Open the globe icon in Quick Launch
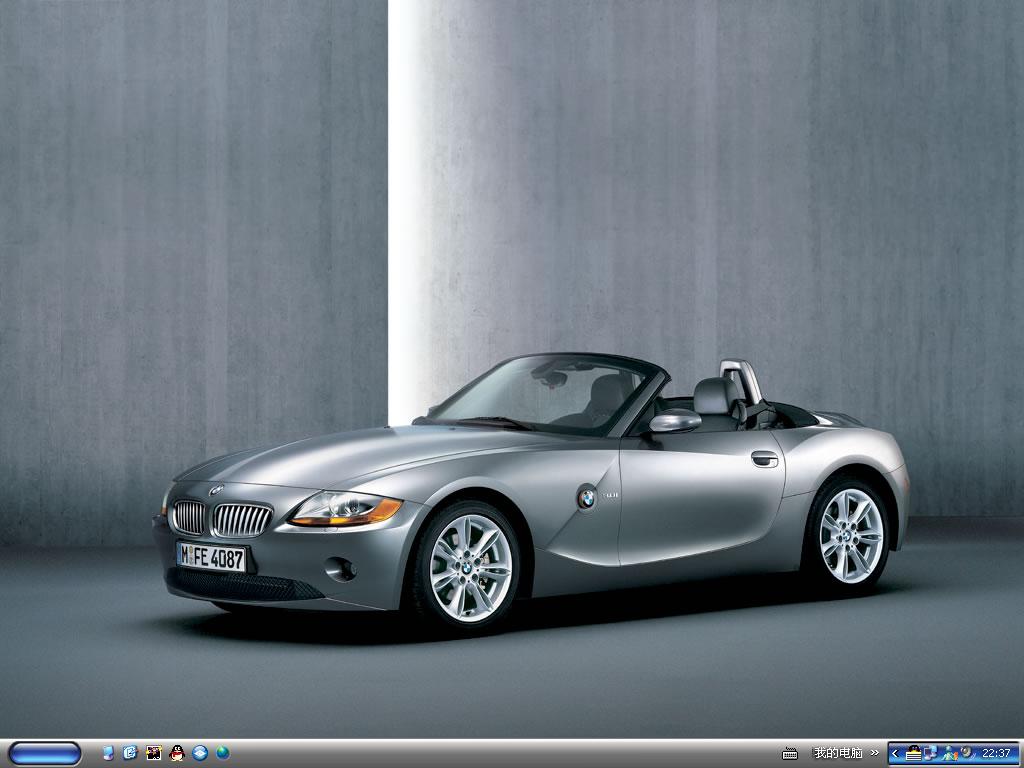This screenshot has width=1024, height=768. tap(223, 753)
